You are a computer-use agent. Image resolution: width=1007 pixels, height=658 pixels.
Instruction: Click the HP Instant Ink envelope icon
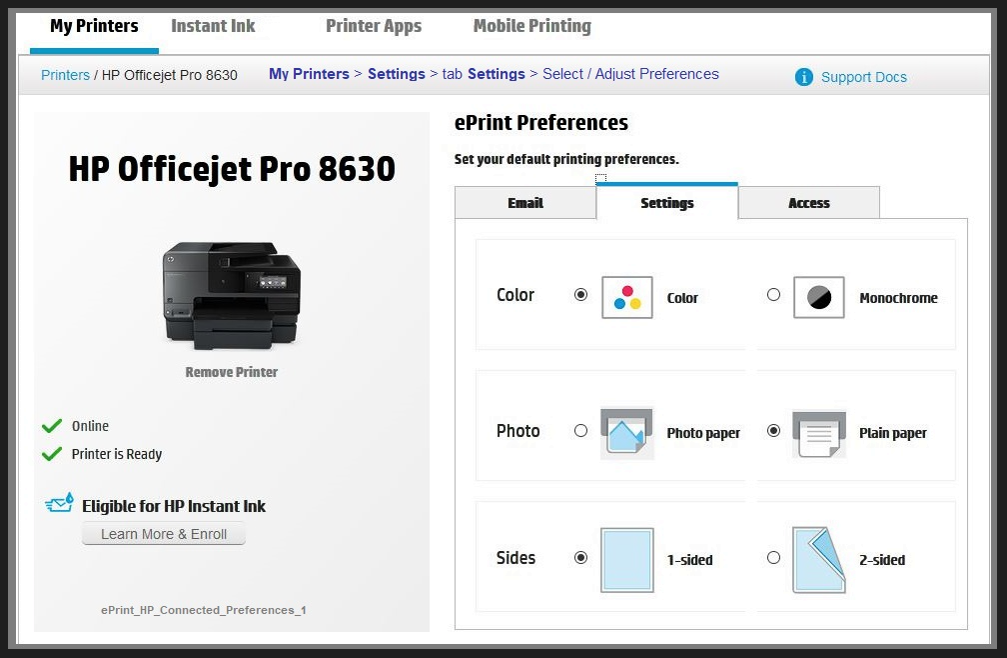tap(59, 504)
